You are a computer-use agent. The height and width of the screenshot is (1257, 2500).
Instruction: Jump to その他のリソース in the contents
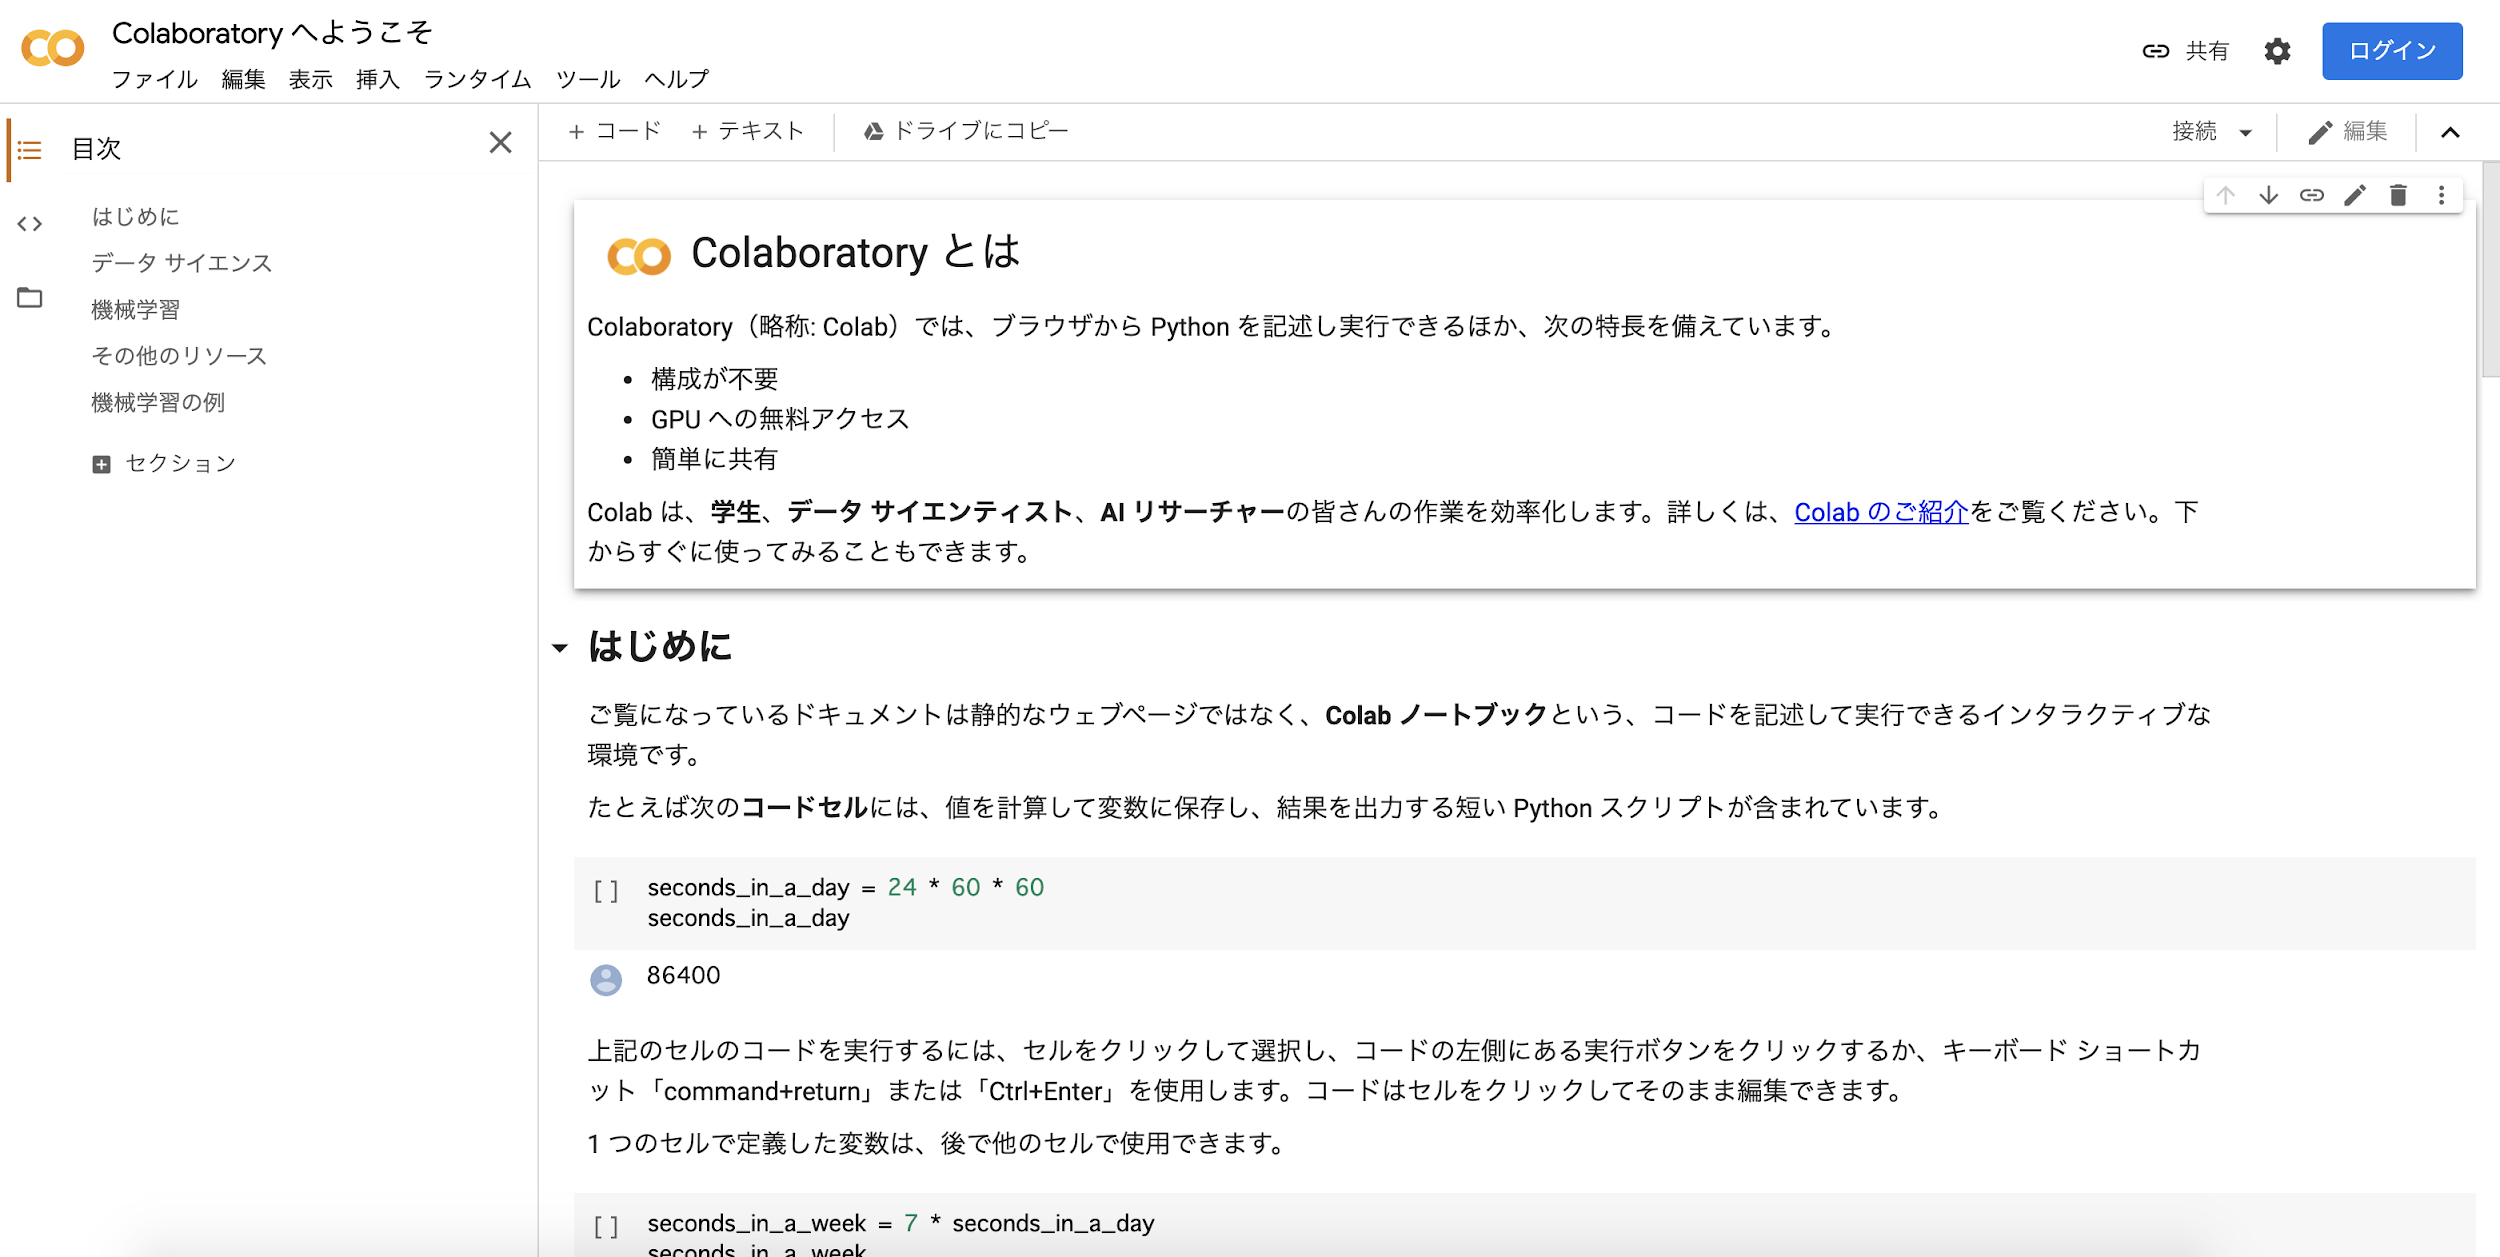coord(179,356)
